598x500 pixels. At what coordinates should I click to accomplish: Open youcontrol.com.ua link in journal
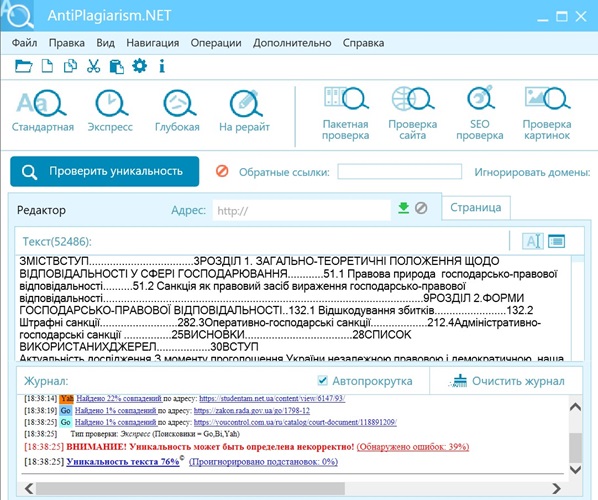tap(295, 422)
